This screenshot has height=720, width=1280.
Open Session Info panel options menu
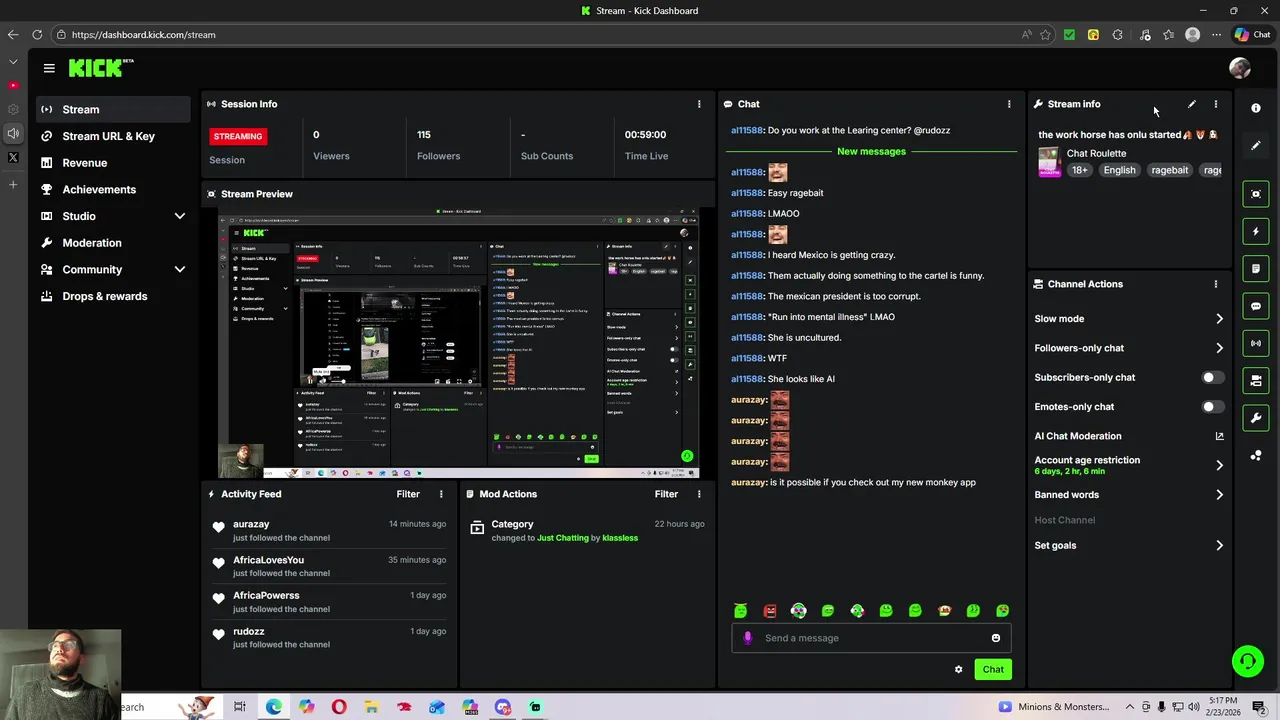click(x=699, y=104)
